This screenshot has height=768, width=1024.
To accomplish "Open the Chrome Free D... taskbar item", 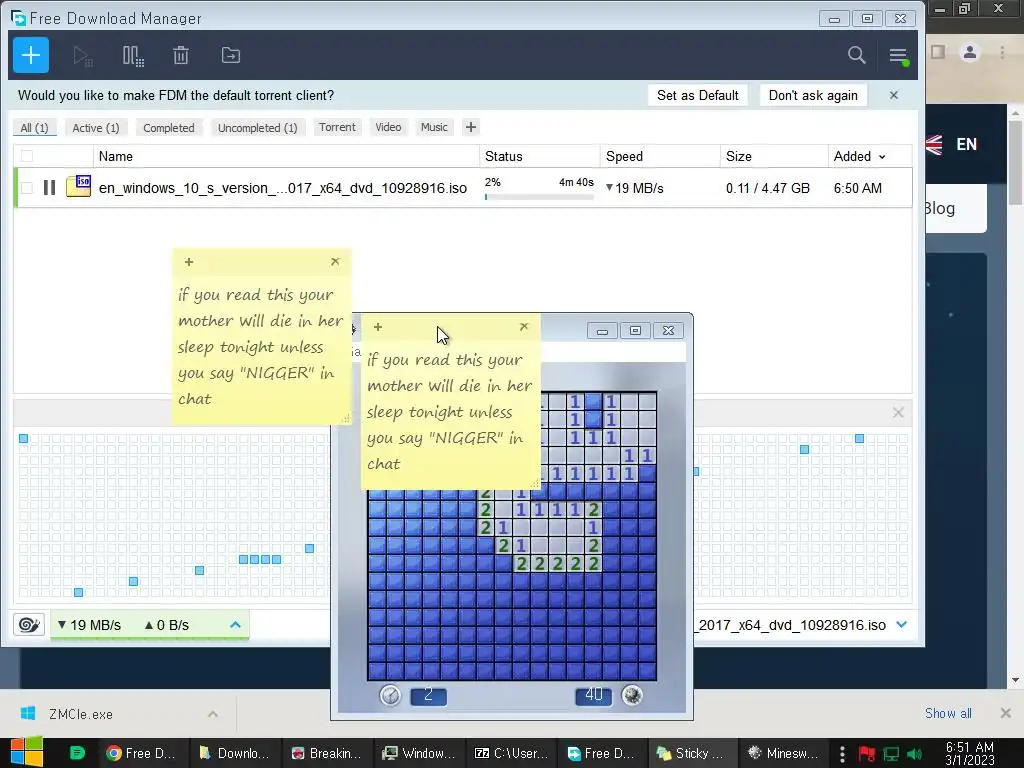I will [142, 753].
